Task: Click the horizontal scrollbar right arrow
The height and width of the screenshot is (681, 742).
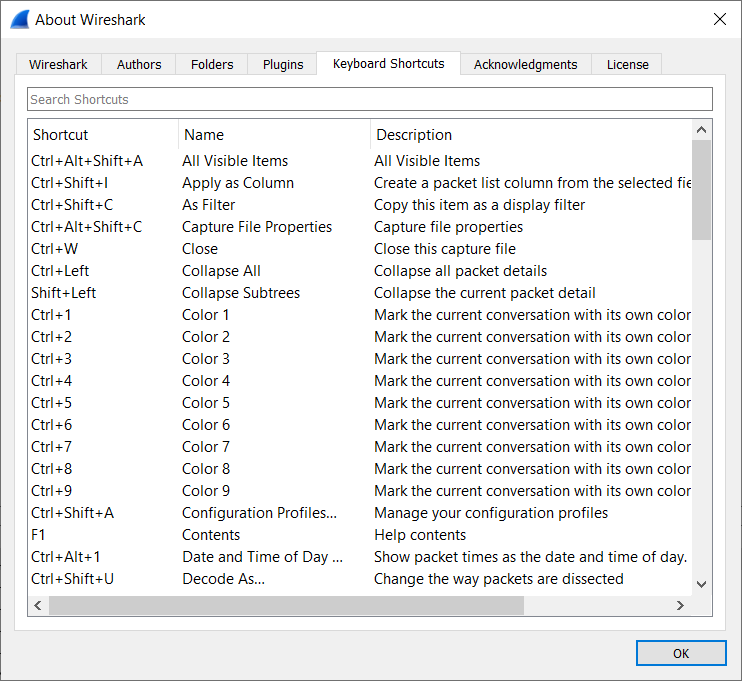Action: tap(680, 605)
